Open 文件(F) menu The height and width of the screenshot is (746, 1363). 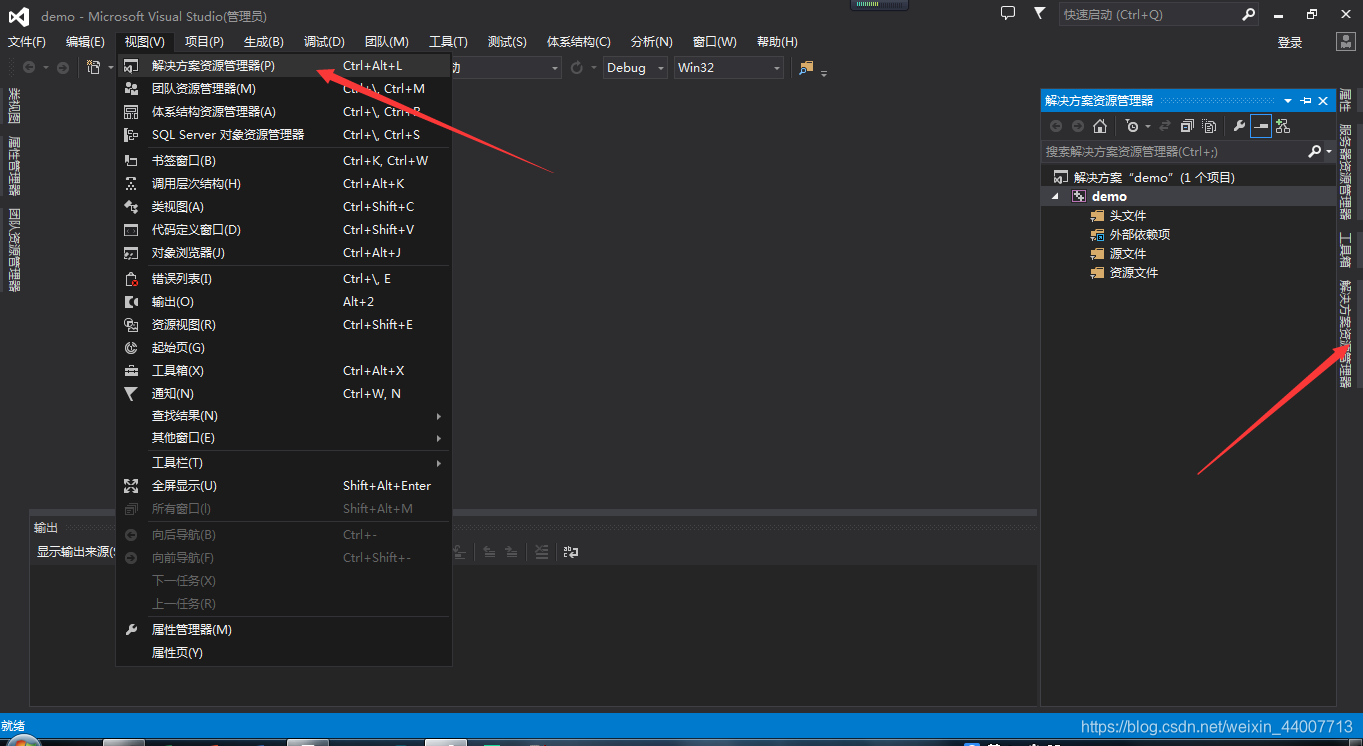point(27,41)
